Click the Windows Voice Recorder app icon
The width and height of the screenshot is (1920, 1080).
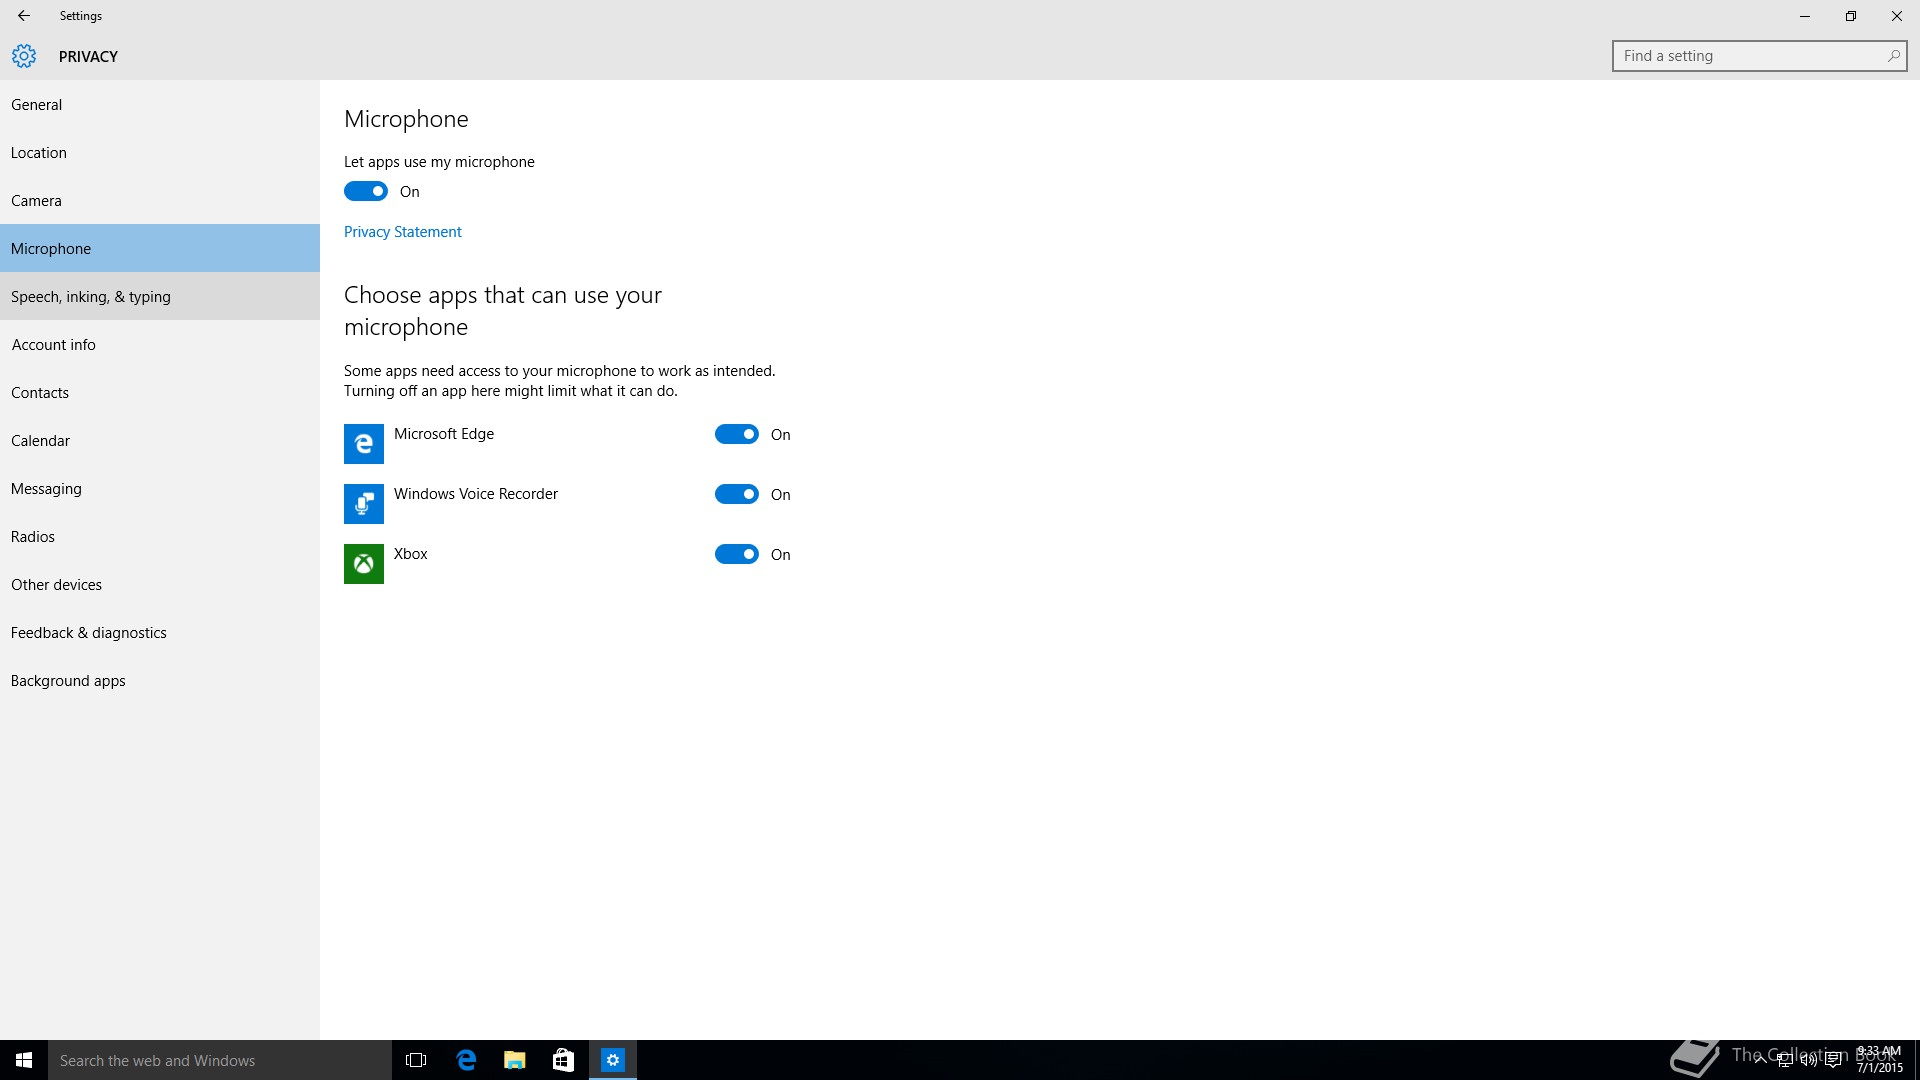pos(364,504)
